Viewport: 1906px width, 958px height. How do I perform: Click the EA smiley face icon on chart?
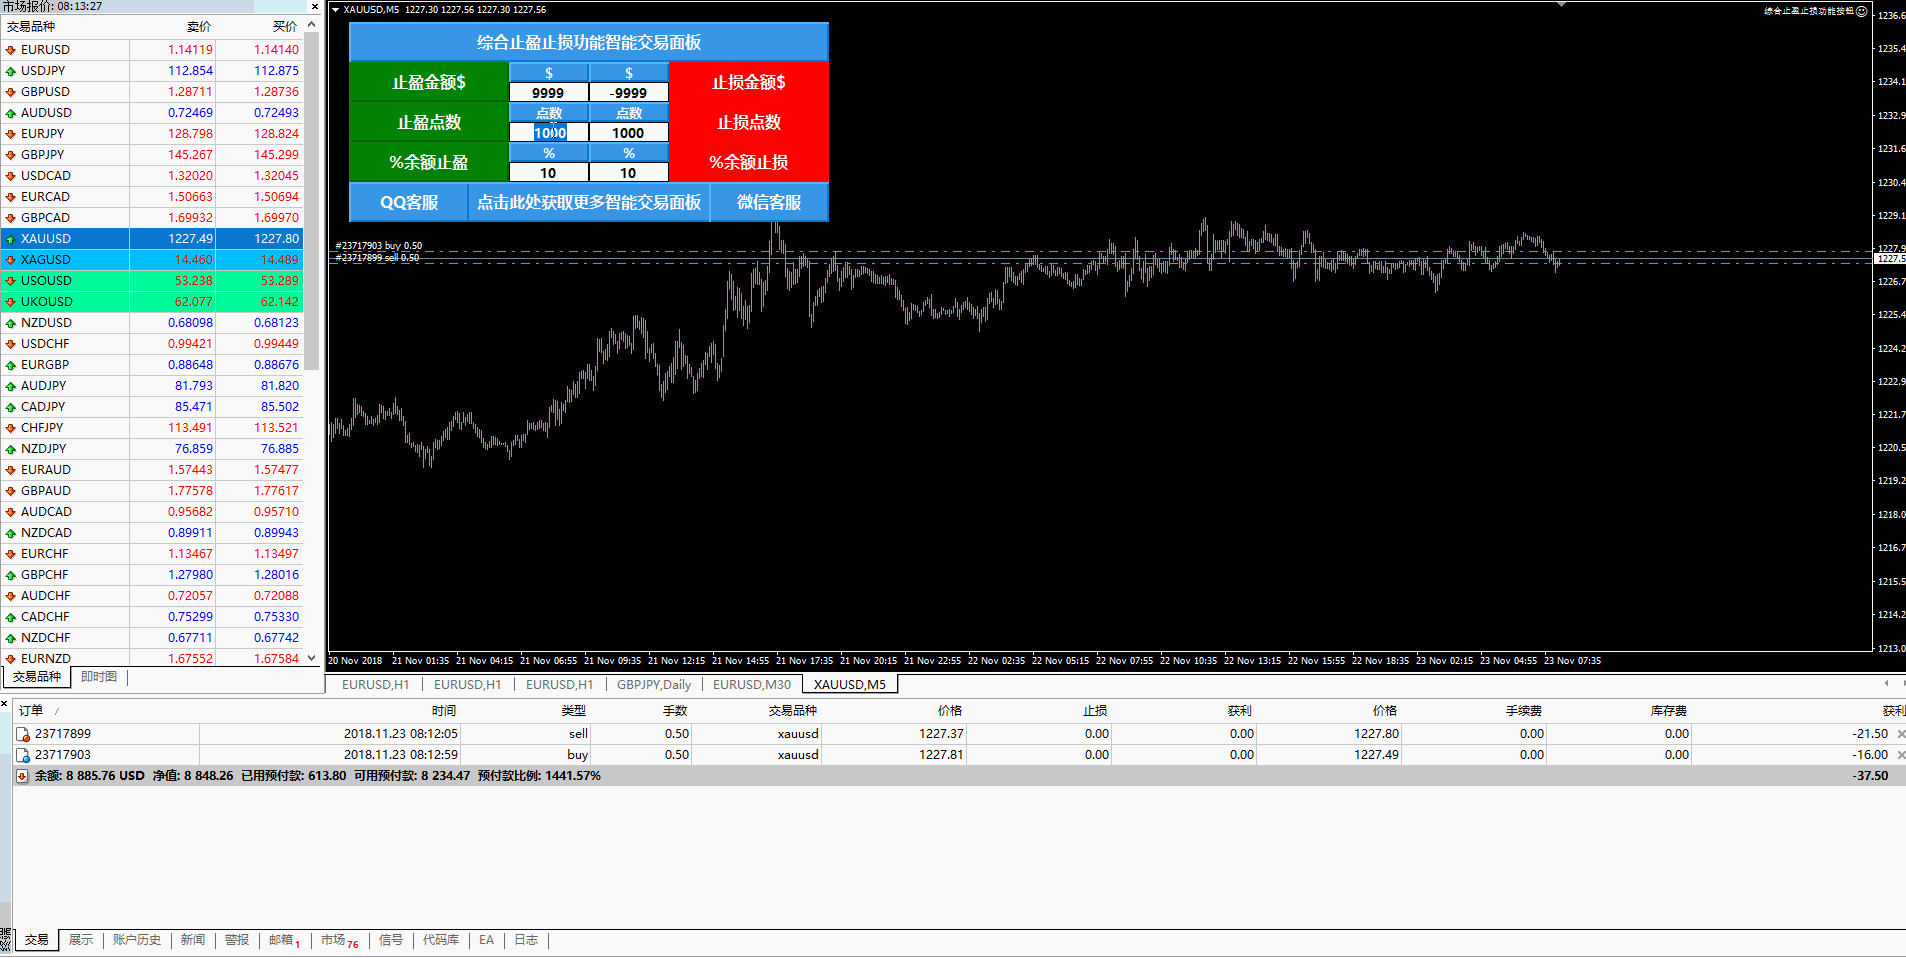(x=1862, y=11)
